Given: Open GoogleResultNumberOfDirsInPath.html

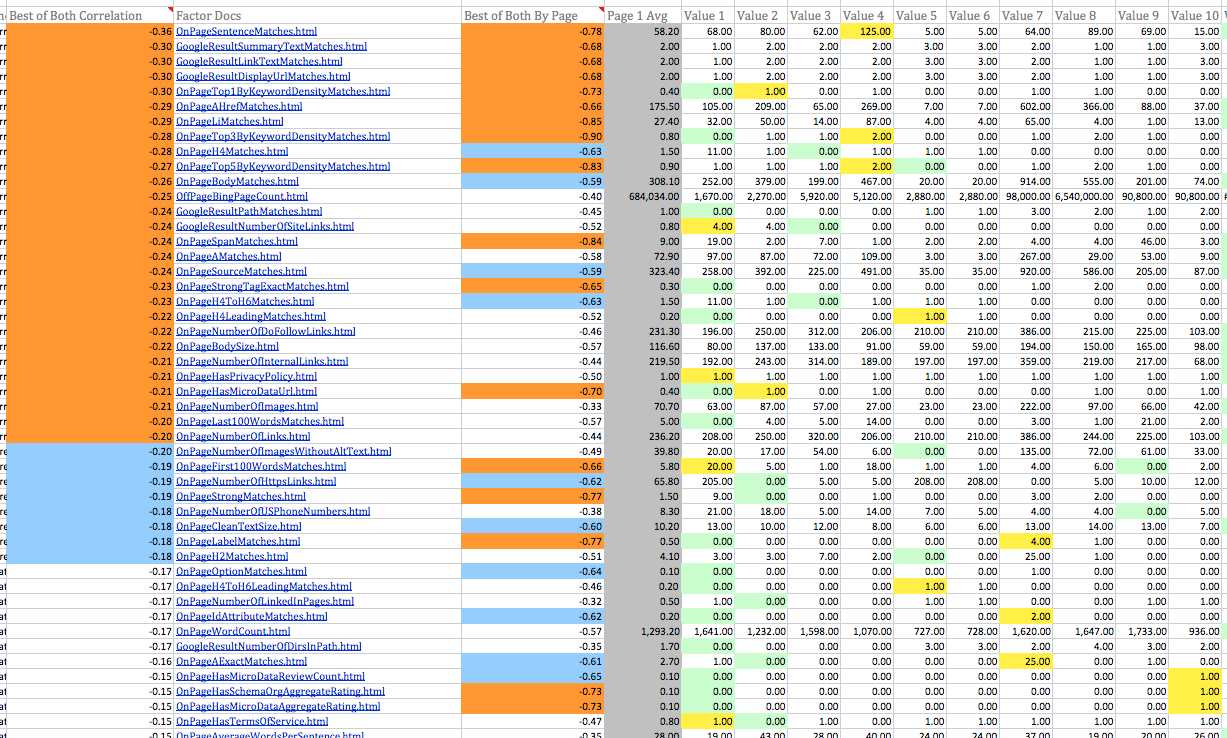Looking at the screenshot, I should [269, 647].
